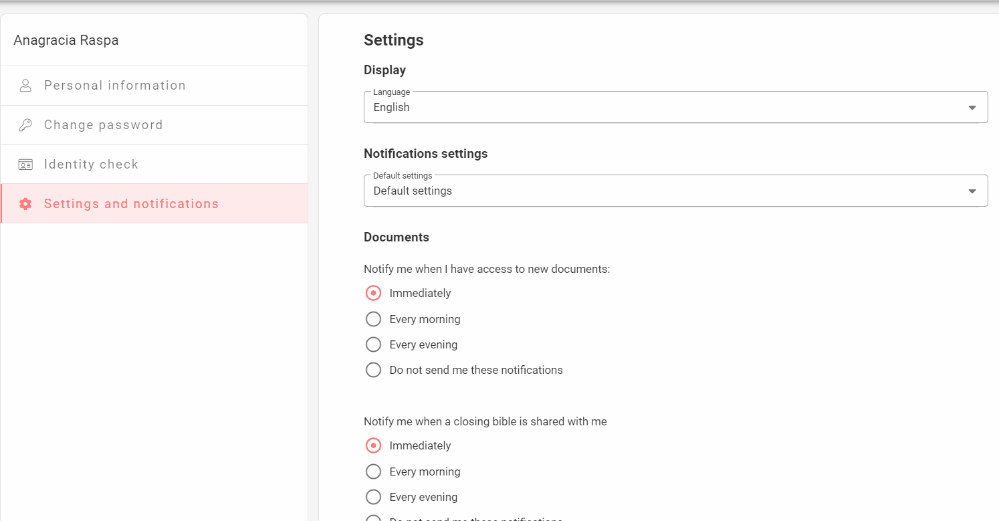Open the Personal information section
The height and width of the screenshot is (521, 999).
click(x=115, y=86)
